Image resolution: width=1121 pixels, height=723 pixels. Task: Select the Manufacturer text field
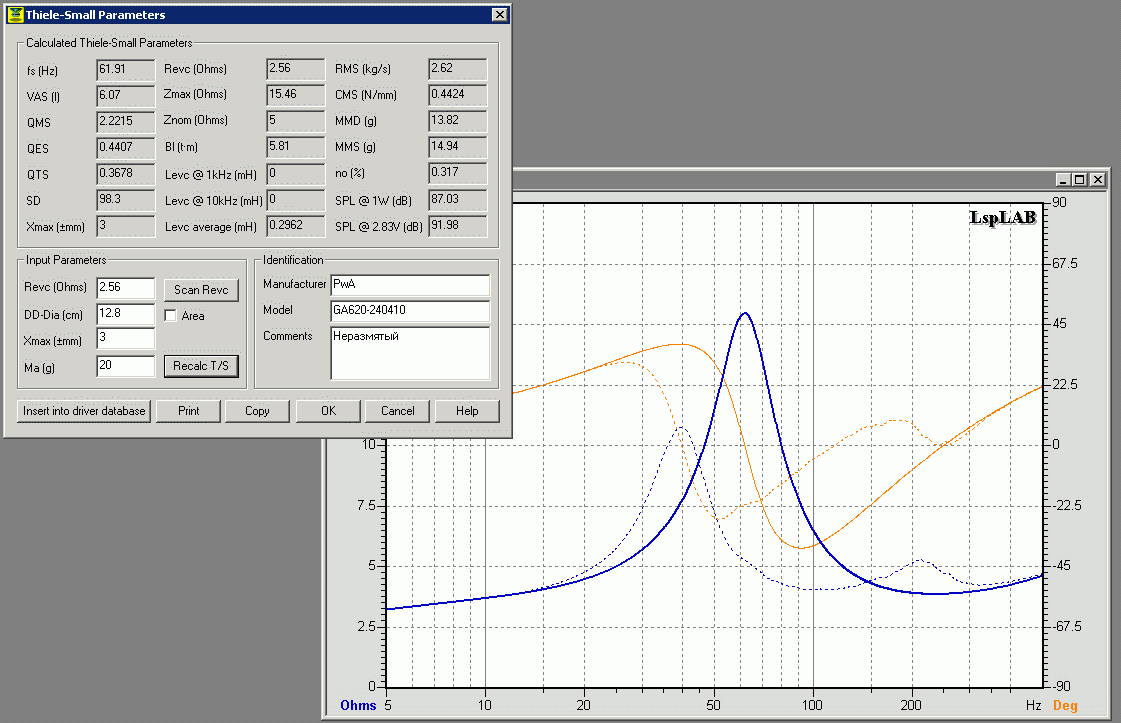(x=410, y=285)
